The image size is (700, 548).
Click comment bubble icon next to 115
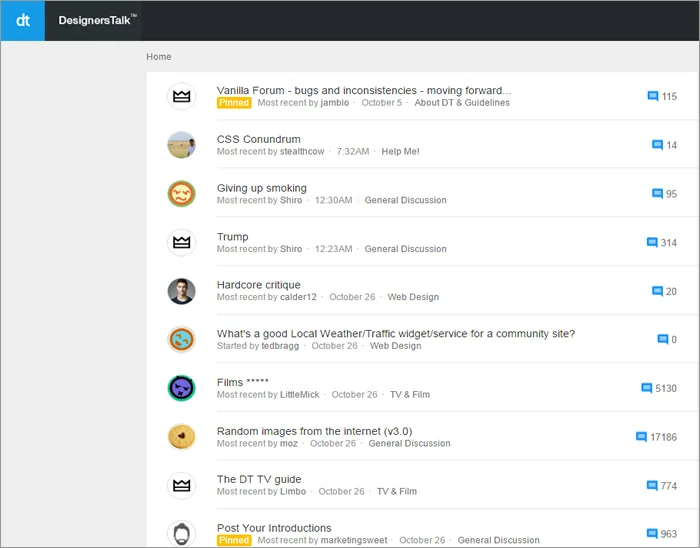[653, 96]
